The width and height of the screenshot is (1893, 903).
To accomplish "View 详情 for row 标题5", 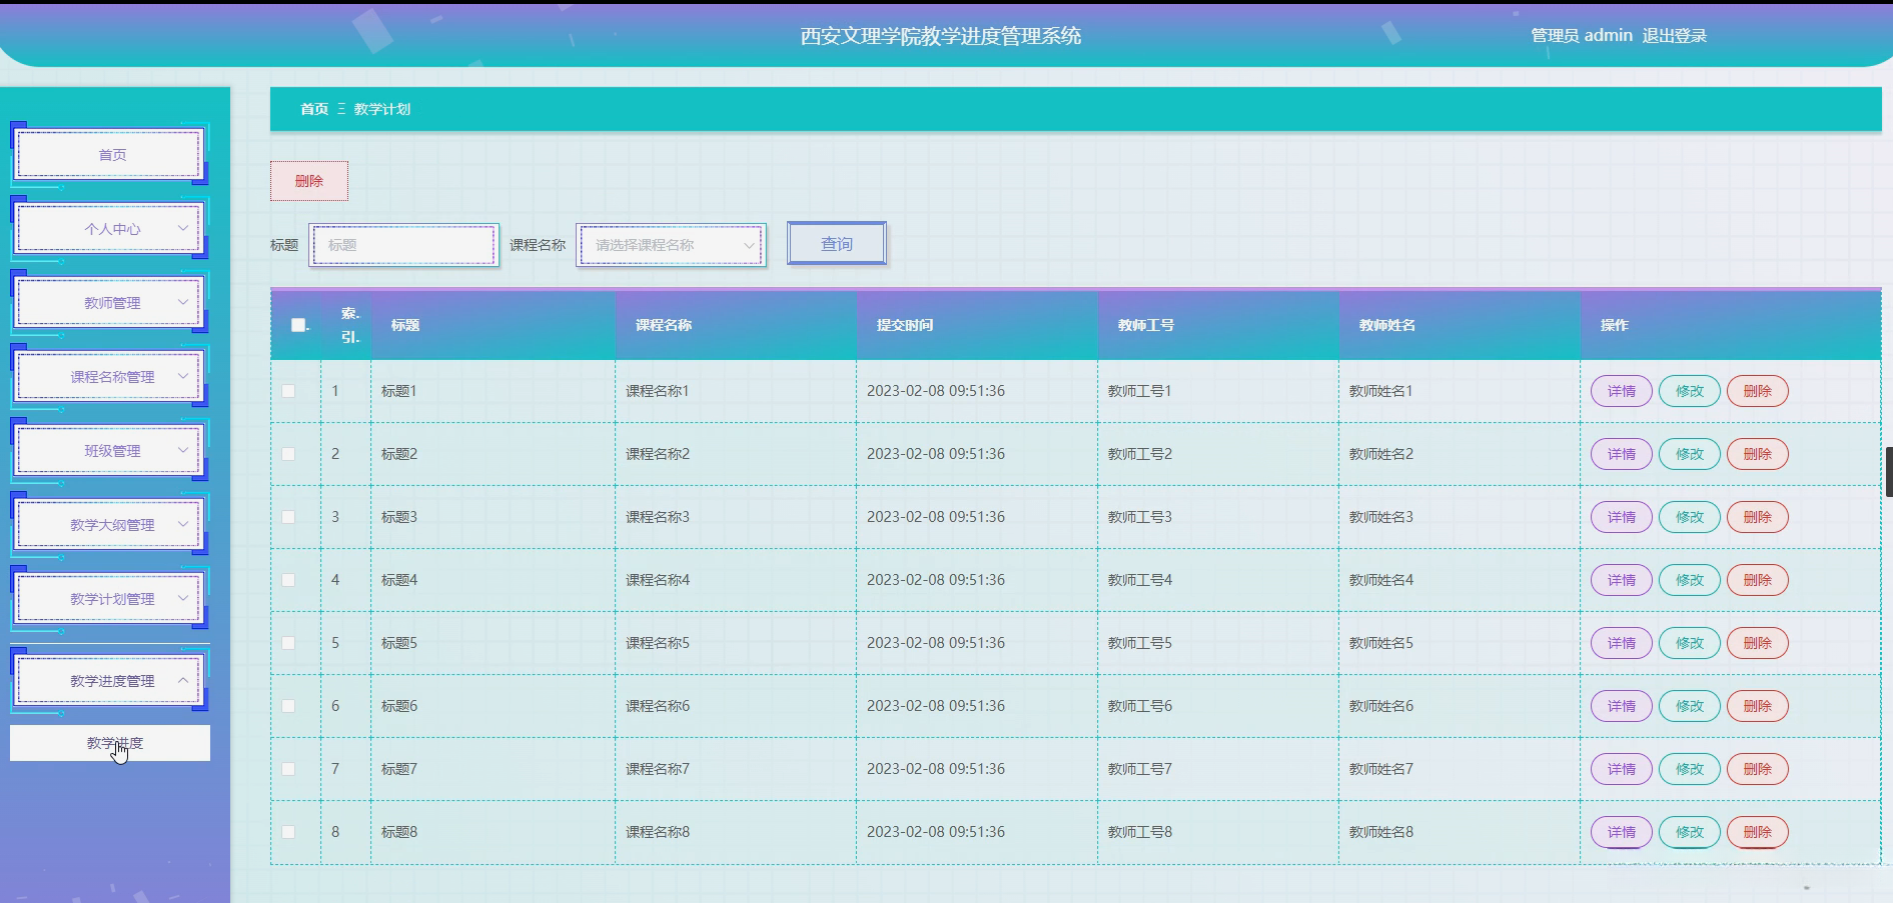I will click(1621, 643).
